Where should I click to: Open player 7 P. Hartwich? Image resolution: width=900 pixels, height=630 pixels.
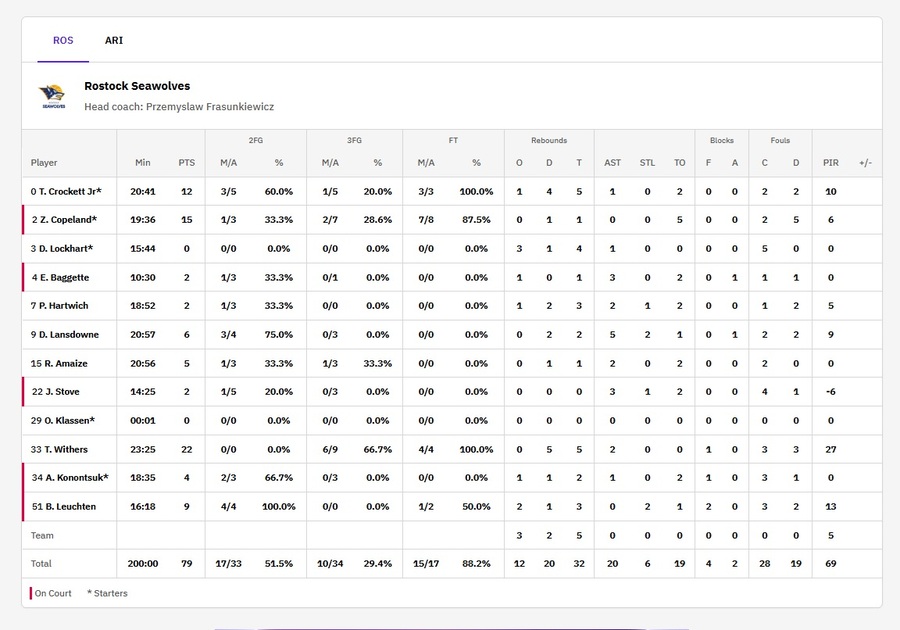(x=60, y=306)
